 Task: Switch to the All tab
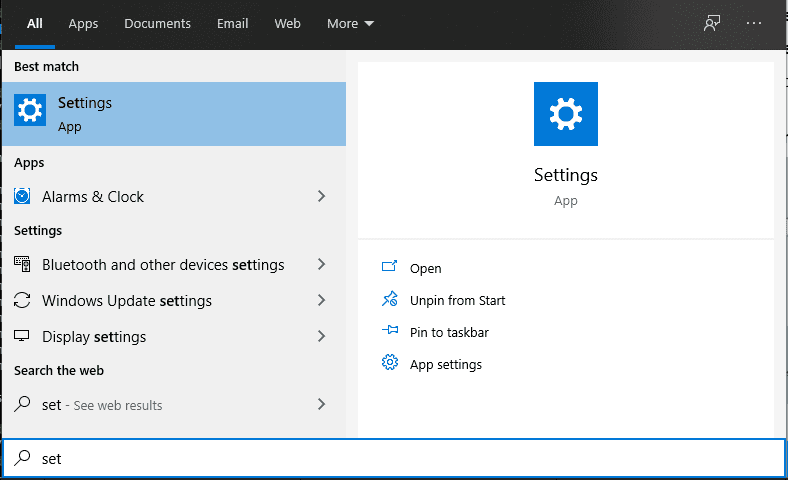pos(35,24)
